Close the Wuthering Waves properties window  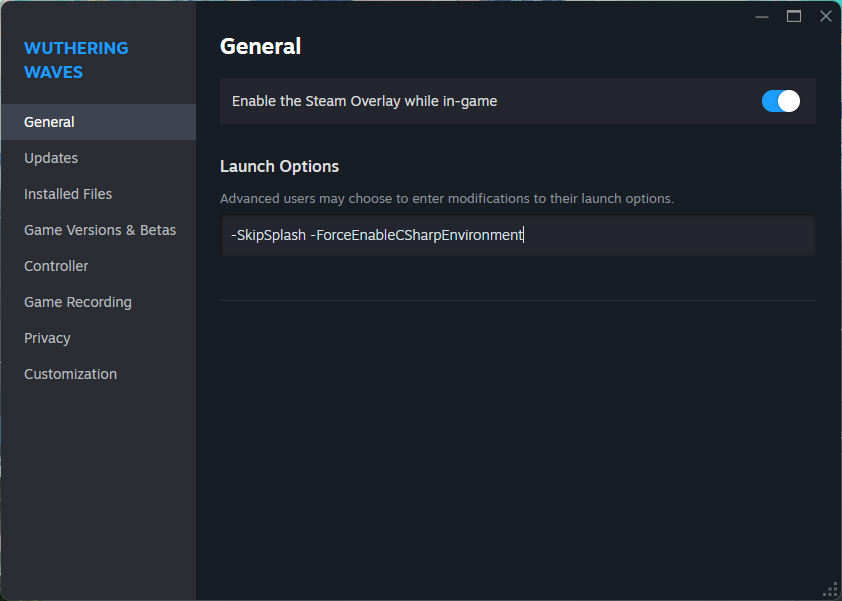point(826,16)
